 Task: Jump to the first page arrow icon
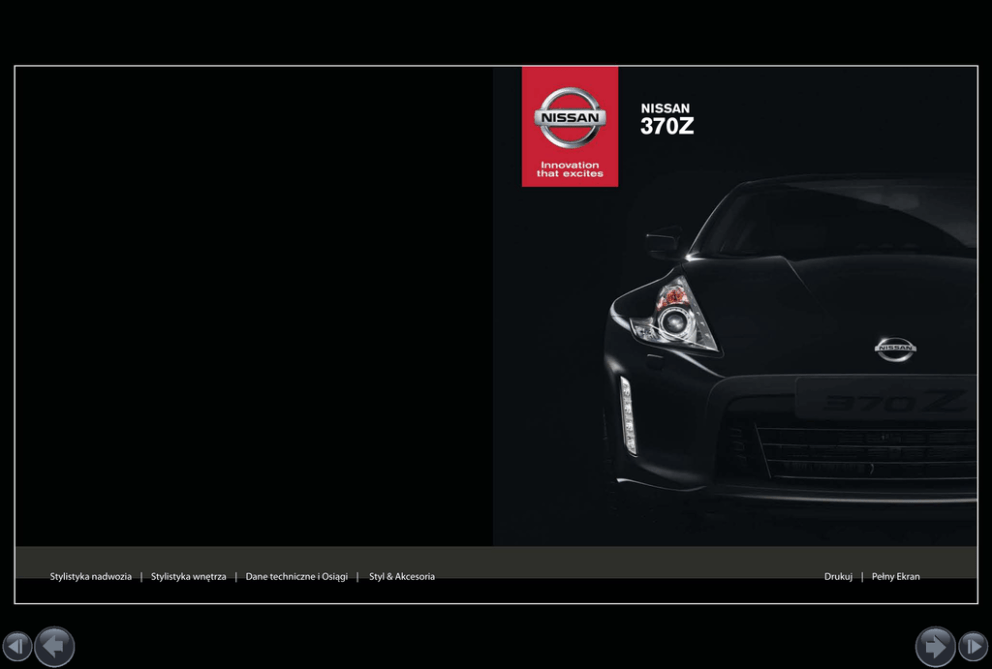coord(17,647)
